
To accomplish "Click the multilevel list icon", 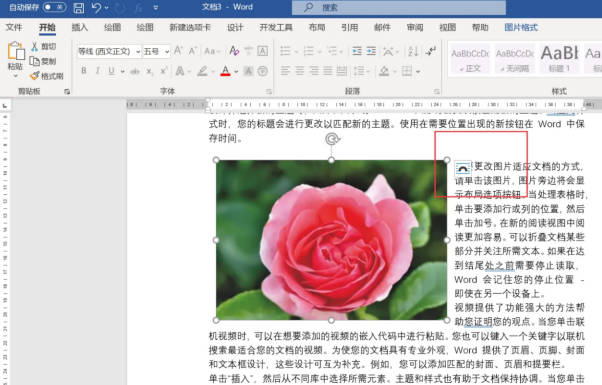I will pyautogui.click(x=332, y=51).
